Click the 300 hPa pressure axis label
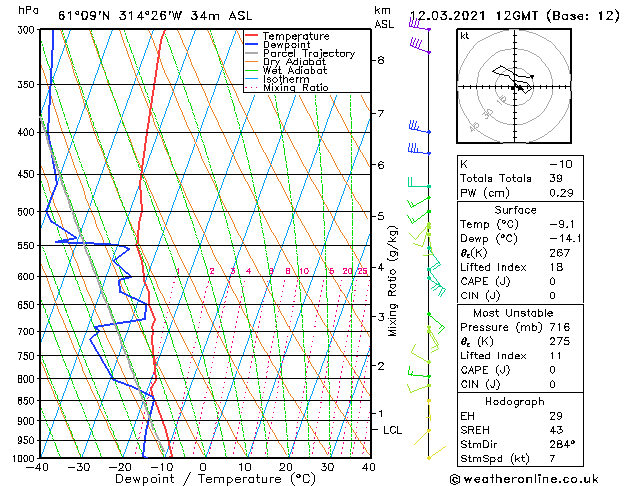Image resolution: width=629 pixels, height=486 pixels. (x=28, y=30)
